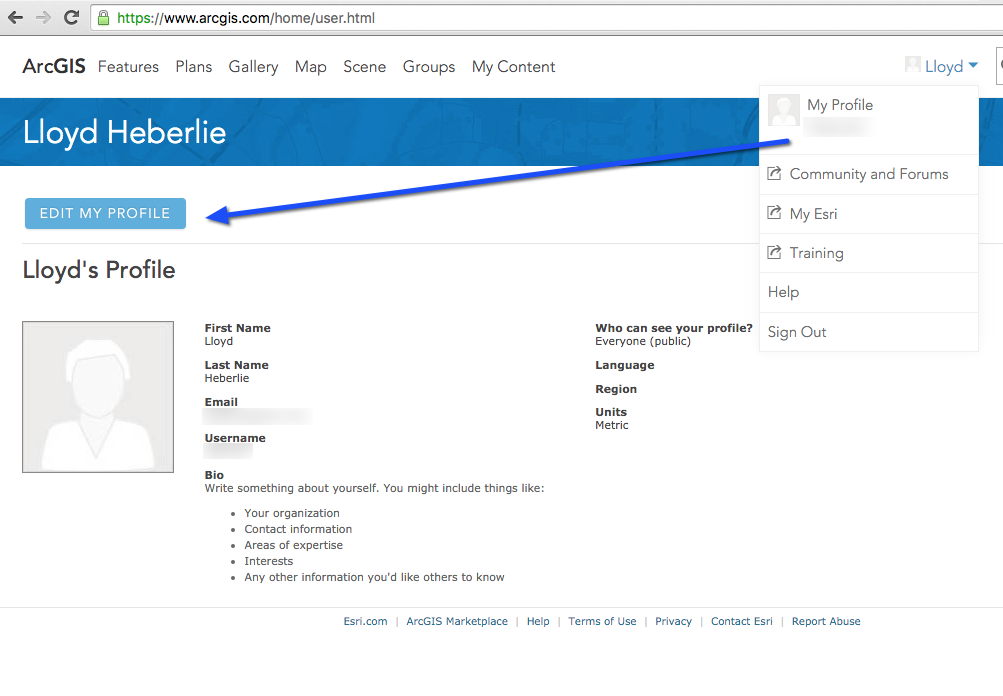Click the Units value Metric
1003x696 pixels.
[612, 425]
